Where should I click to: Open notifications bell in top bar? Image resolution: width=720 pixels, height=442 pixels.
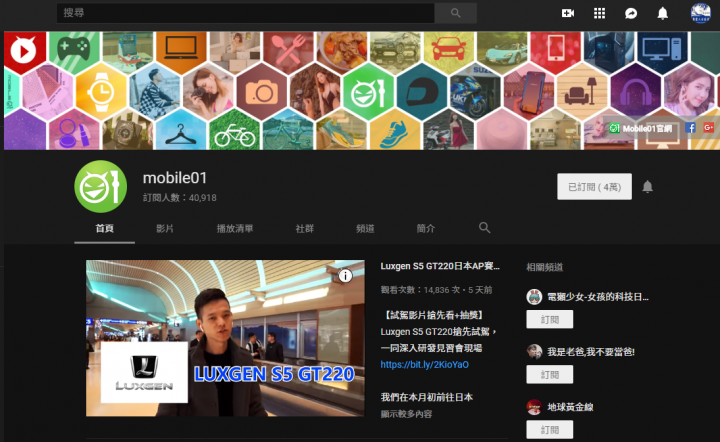coord(662,13)
